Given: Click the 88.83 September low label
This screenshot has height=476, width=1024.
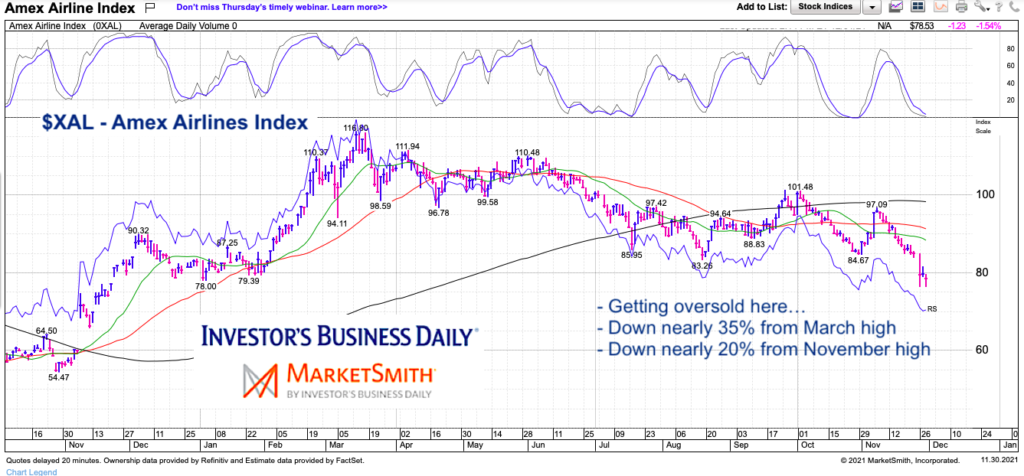Looking at the screenshot, I should [x=754, y=244].
